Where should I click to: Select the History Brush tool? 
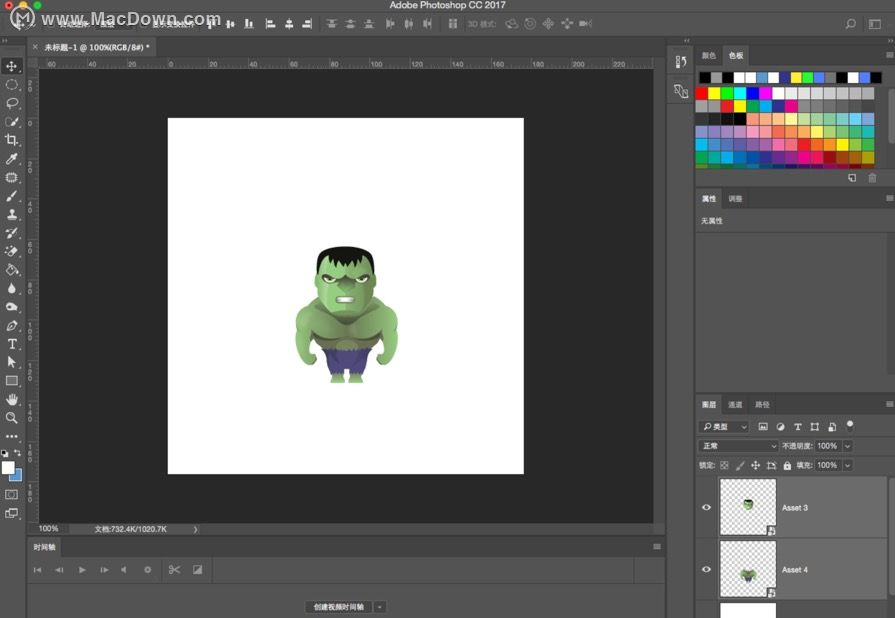(x=11, y=233)
